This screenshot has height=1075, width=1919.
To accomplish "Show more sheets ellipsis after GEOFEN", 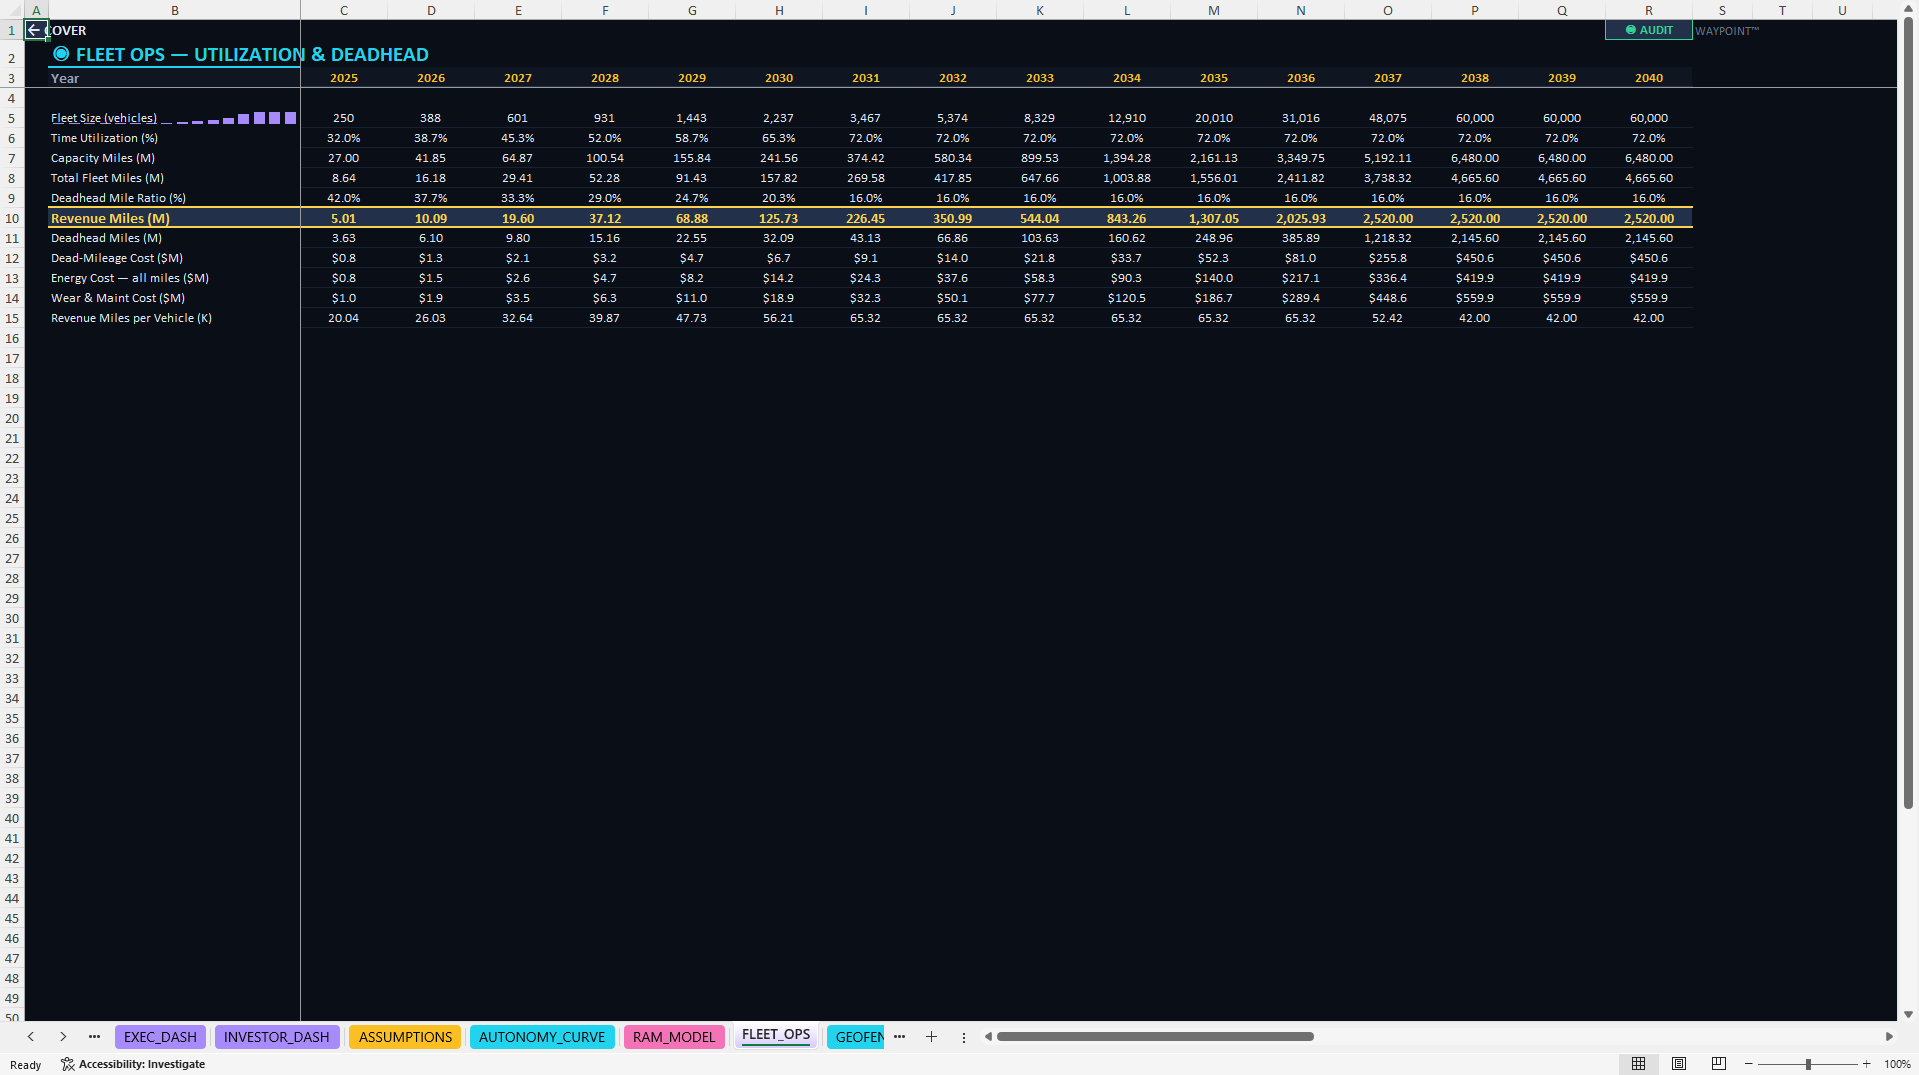I will click(899, 1037).
